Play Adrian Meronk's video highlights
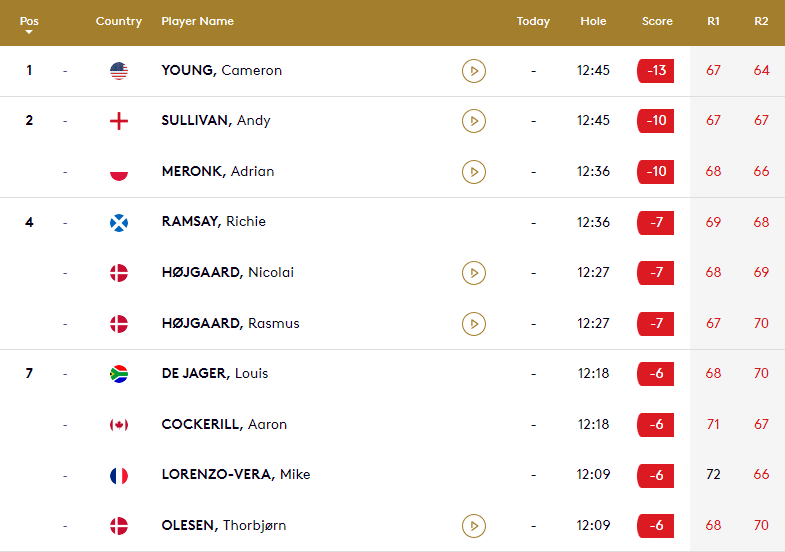 pyautogui.click(x=474, y=172)
